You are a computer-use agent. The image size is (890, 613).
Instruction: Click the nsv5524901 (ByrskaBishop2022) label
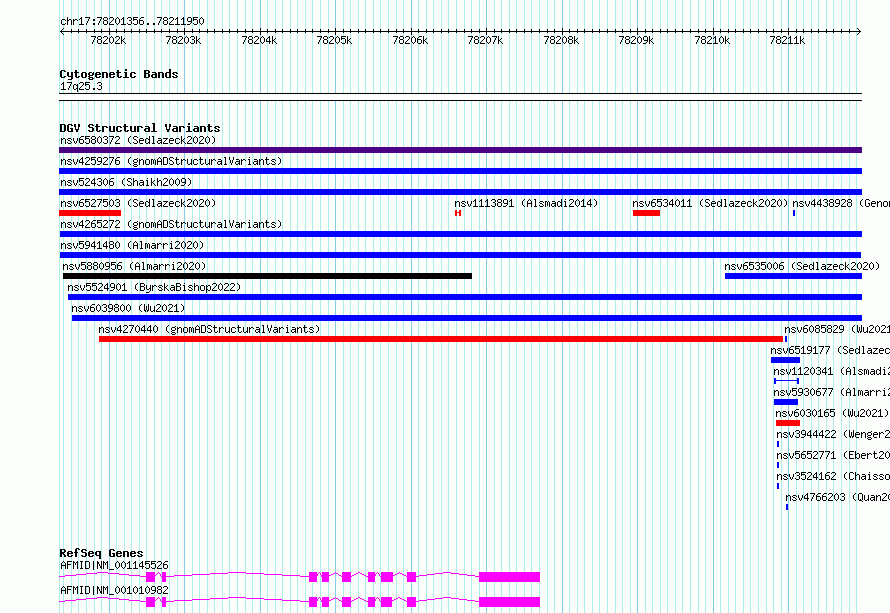click(154, 287)
